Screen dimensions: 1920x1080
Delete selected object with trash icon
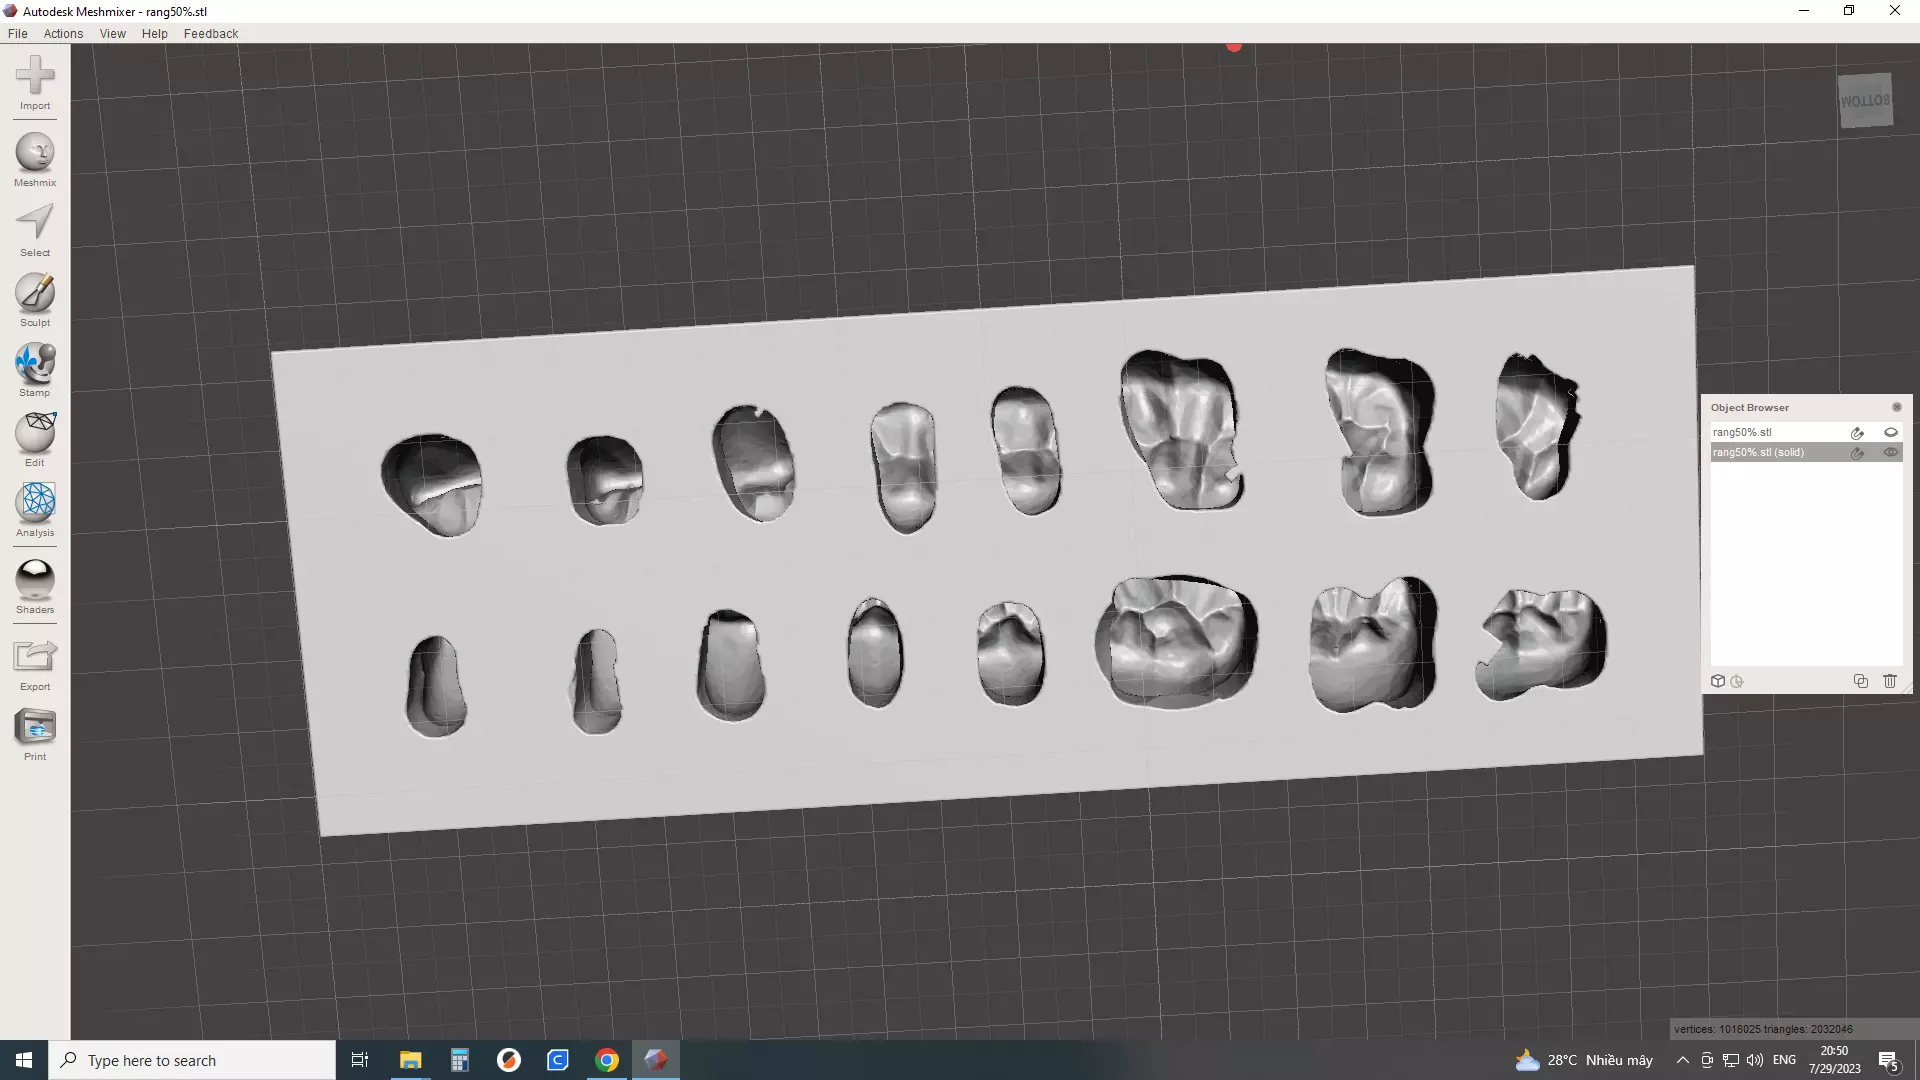click(1889, 682)
